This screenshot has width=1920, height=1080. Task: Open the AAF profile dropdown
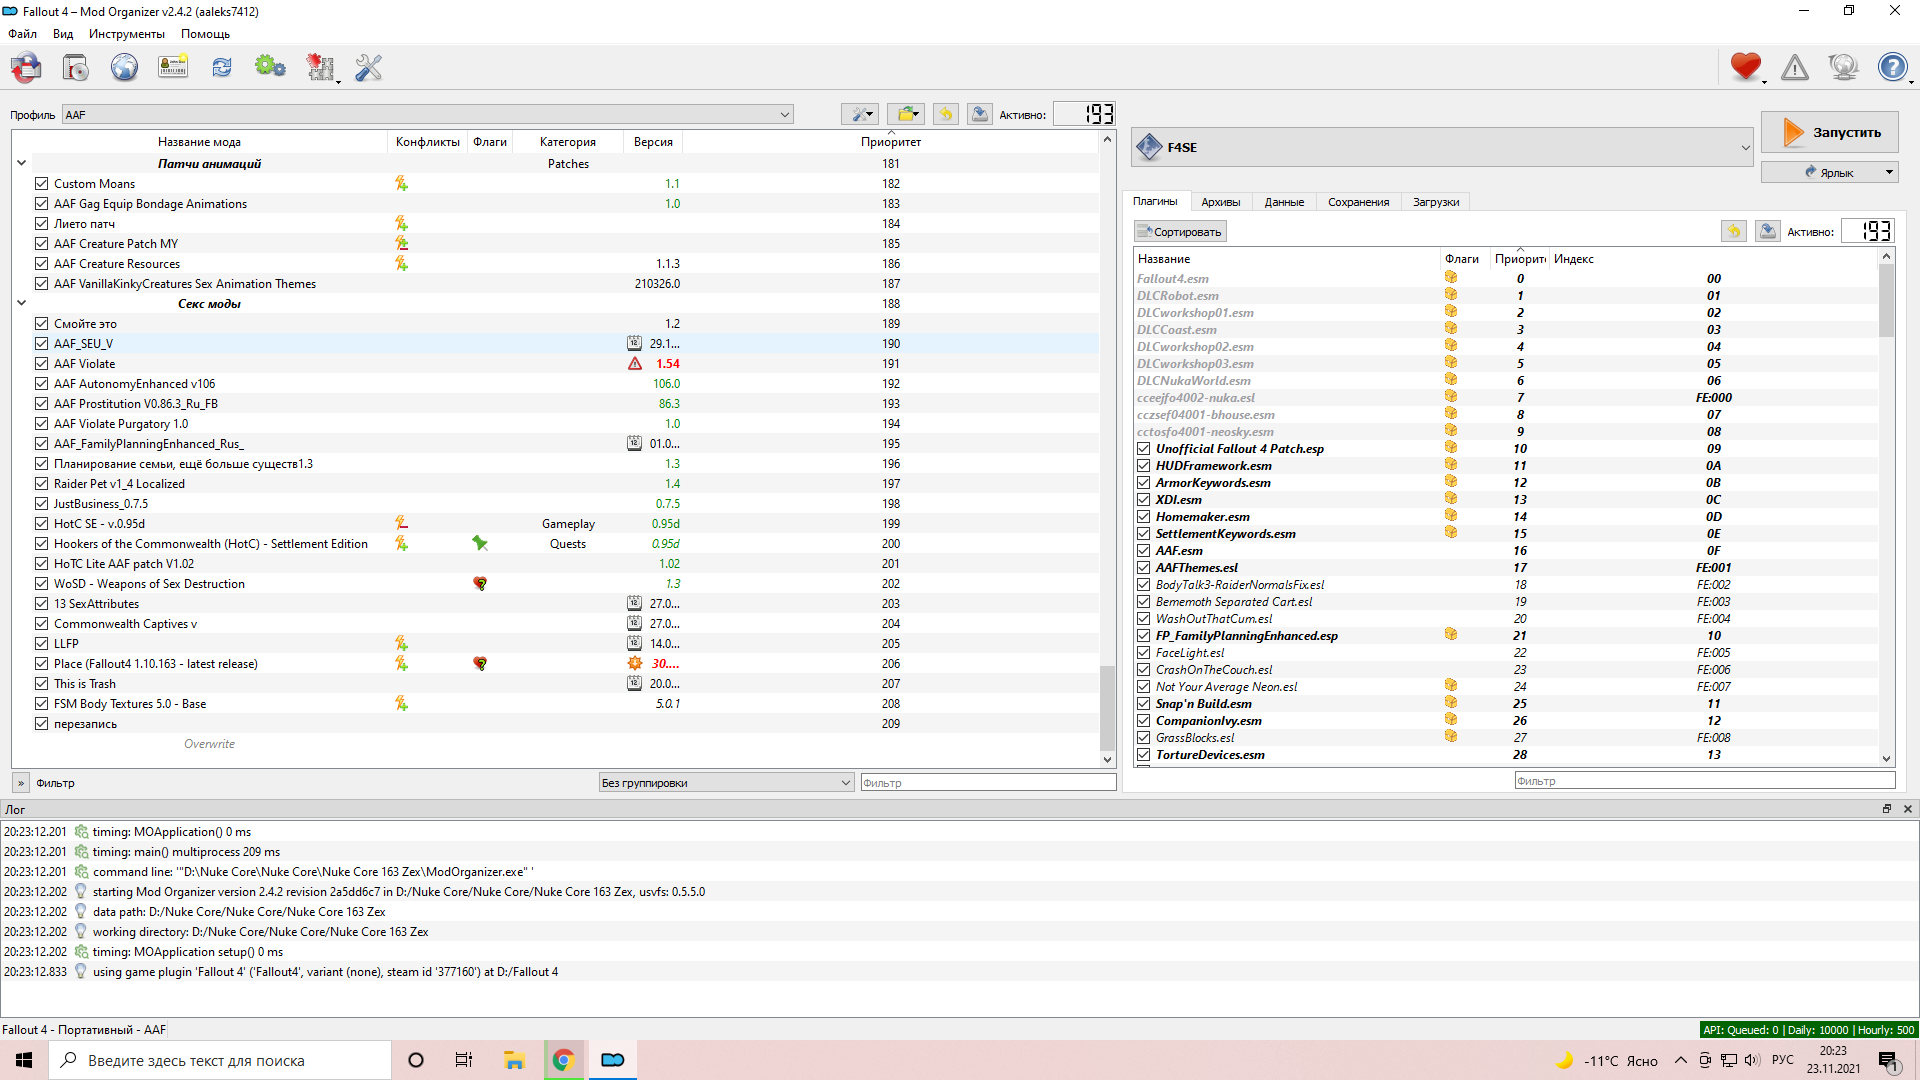427,115
